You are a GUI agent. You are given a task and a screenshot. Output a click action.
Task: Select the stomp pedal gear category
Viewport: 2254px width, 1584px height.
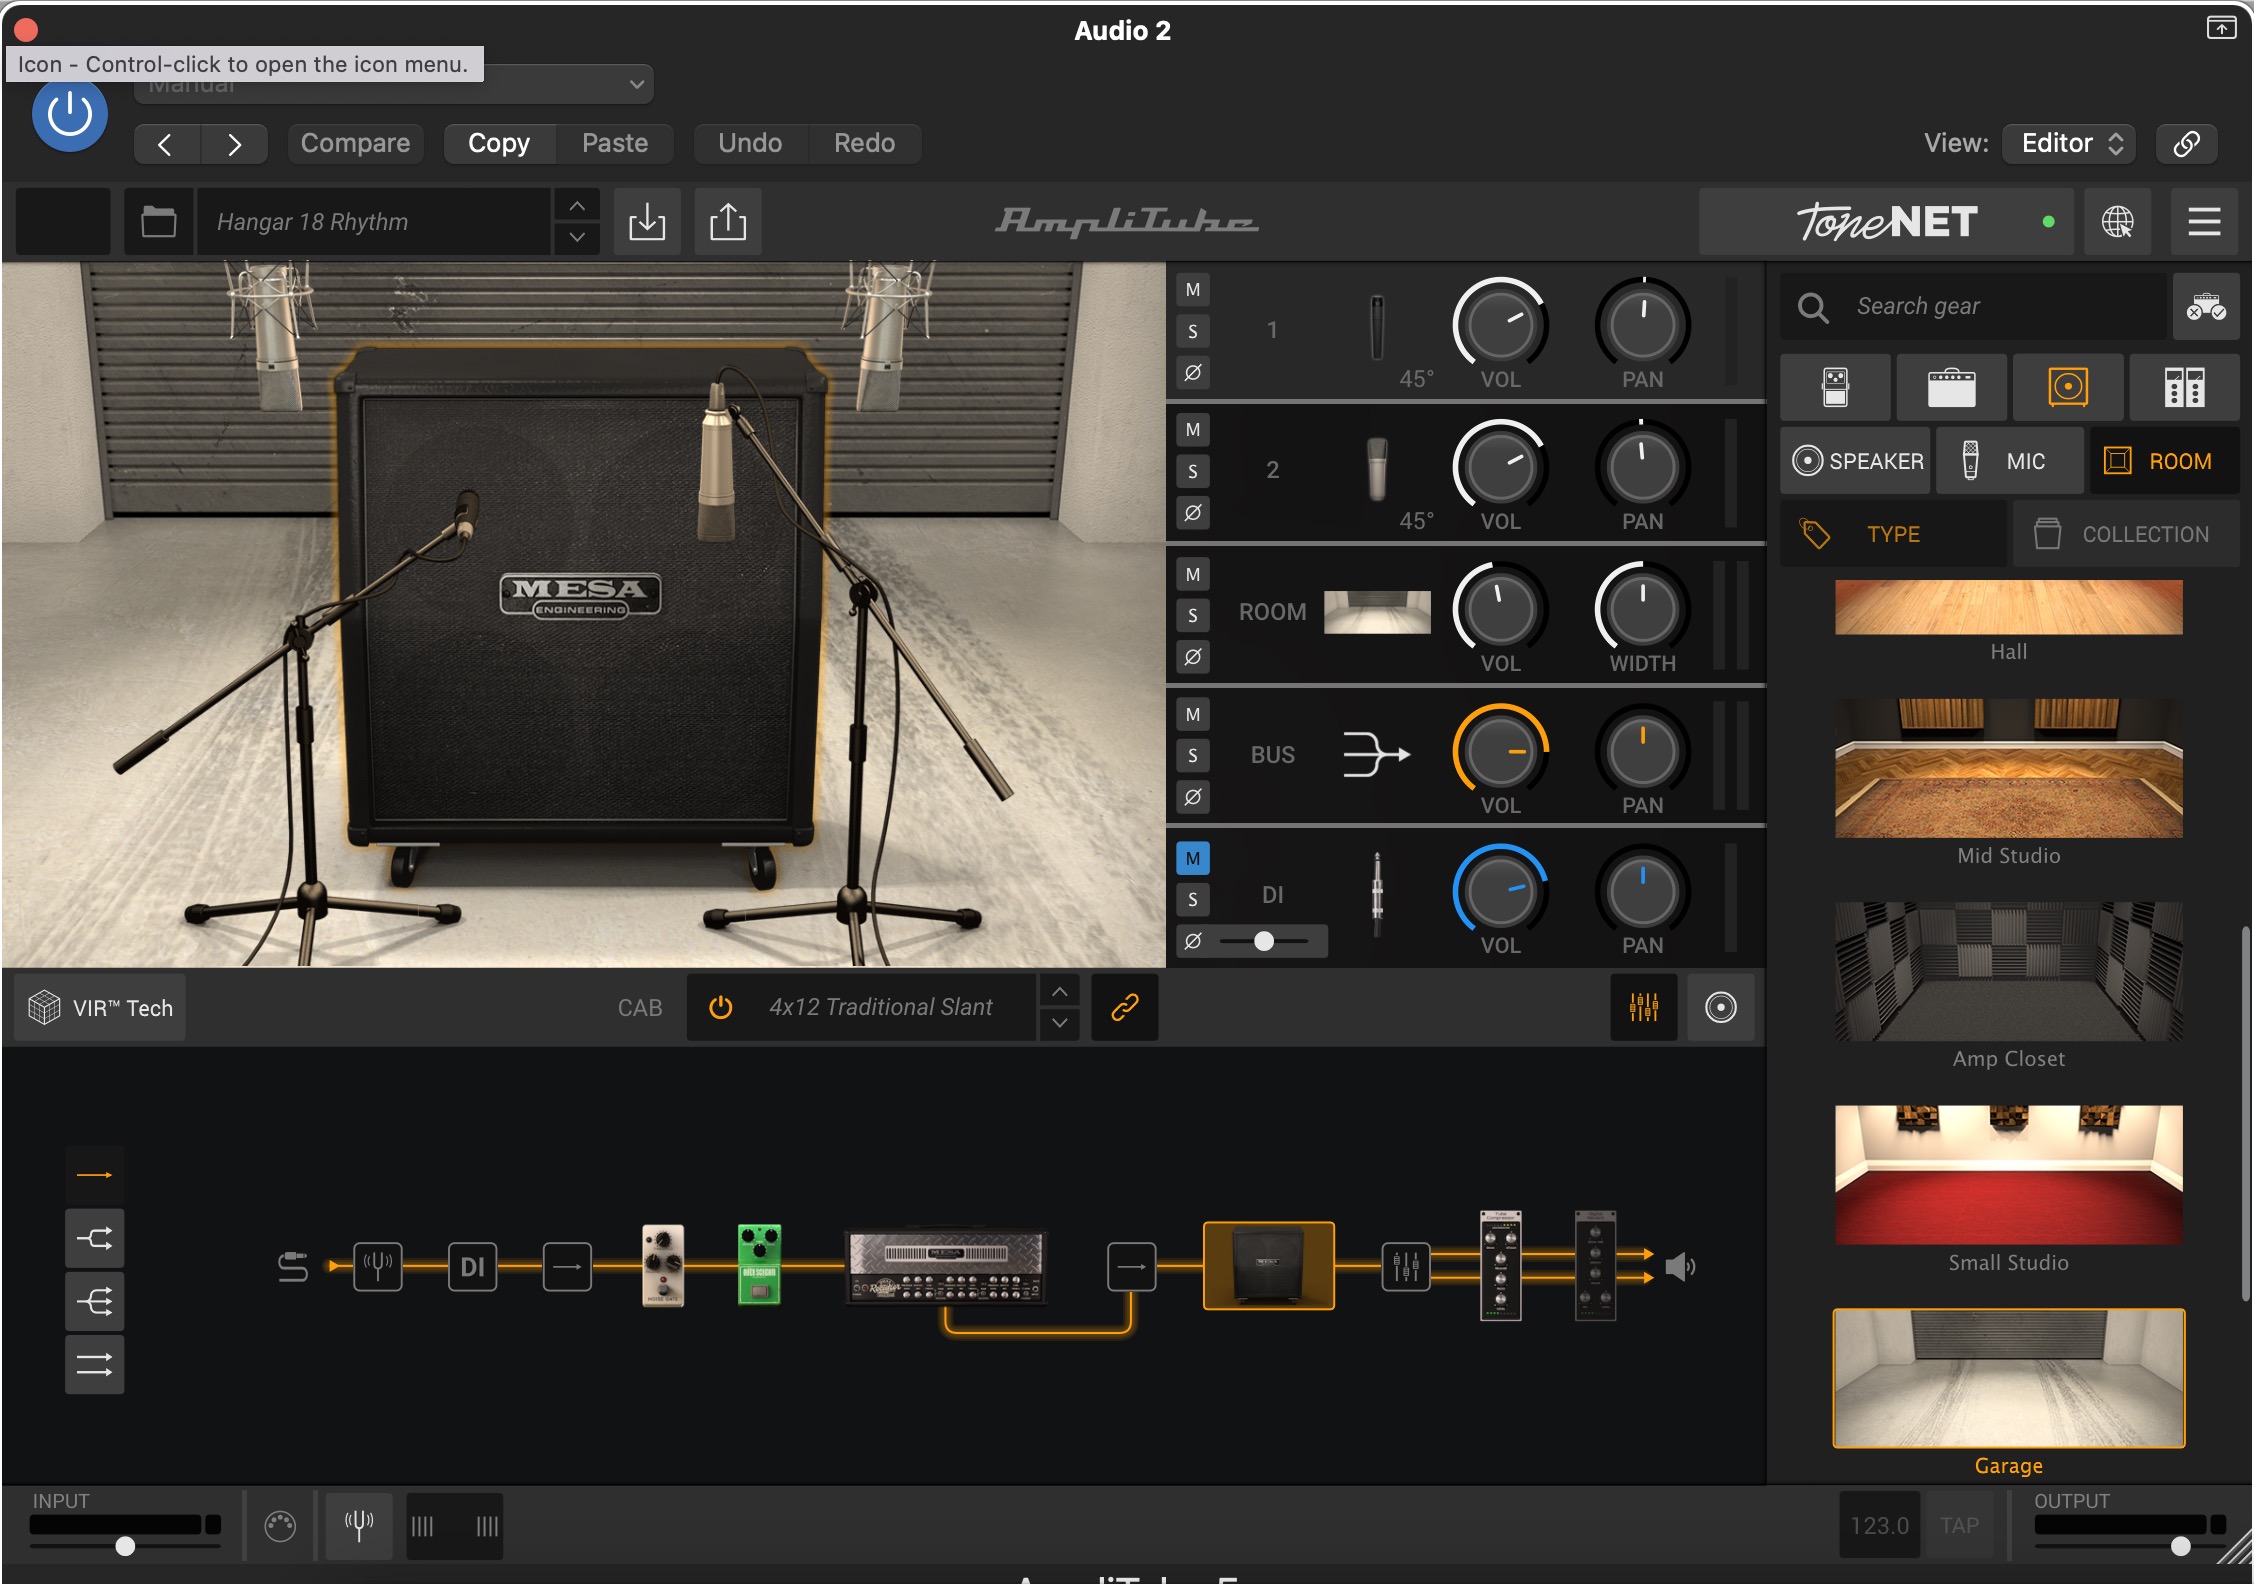[x=1835, y=387]
